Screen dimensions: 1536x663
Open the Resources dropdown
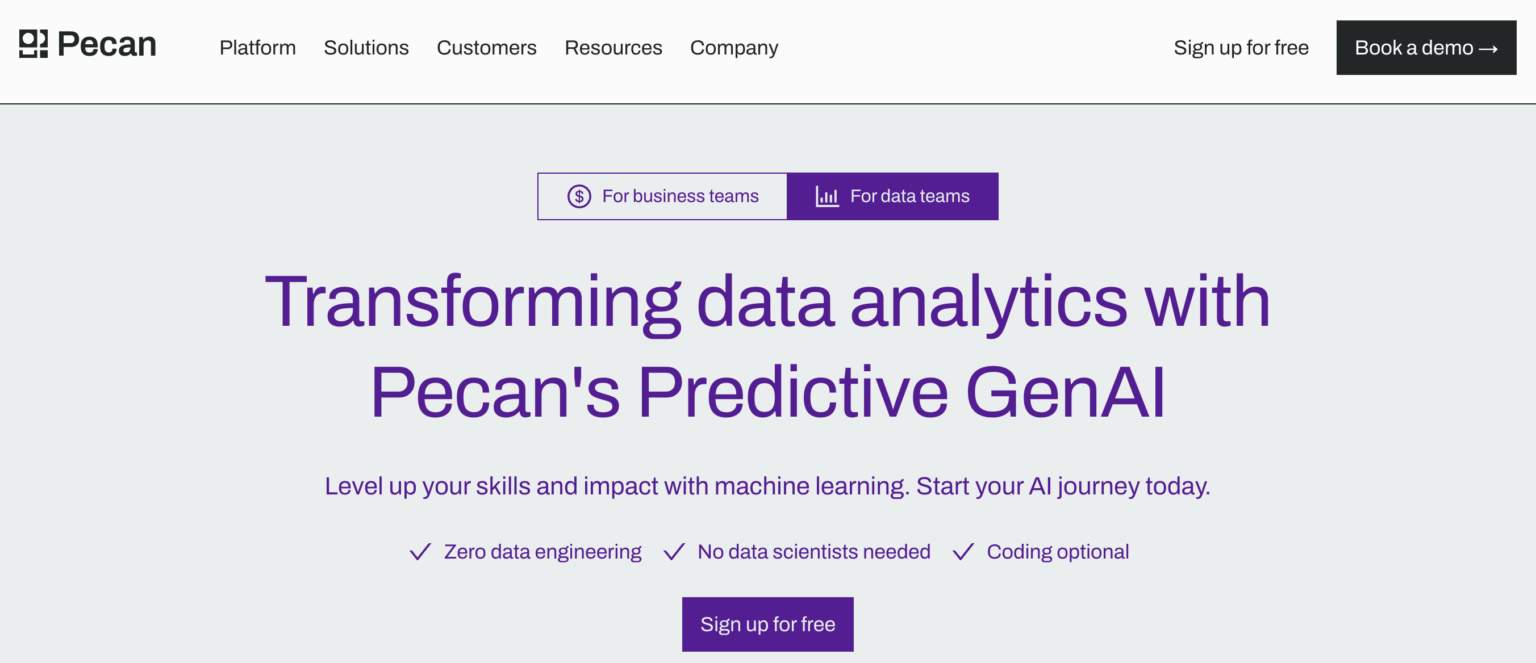click(613, 47)
